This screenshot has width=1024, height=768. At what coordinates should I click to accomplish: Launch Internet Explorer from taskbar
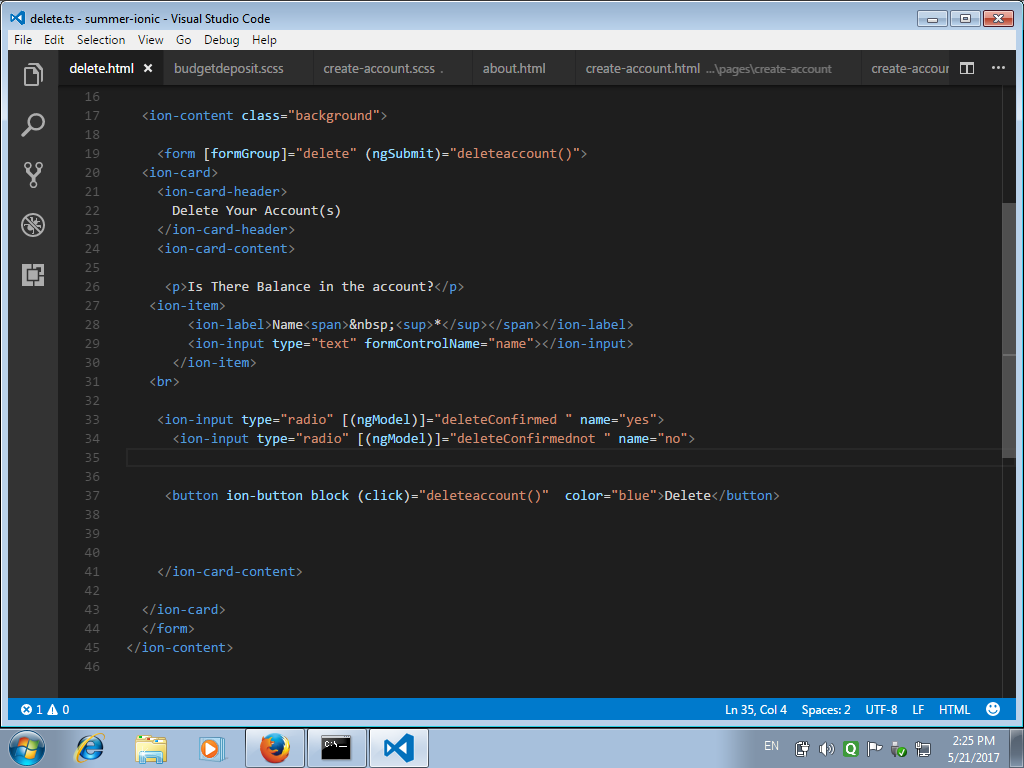[89, 748]
